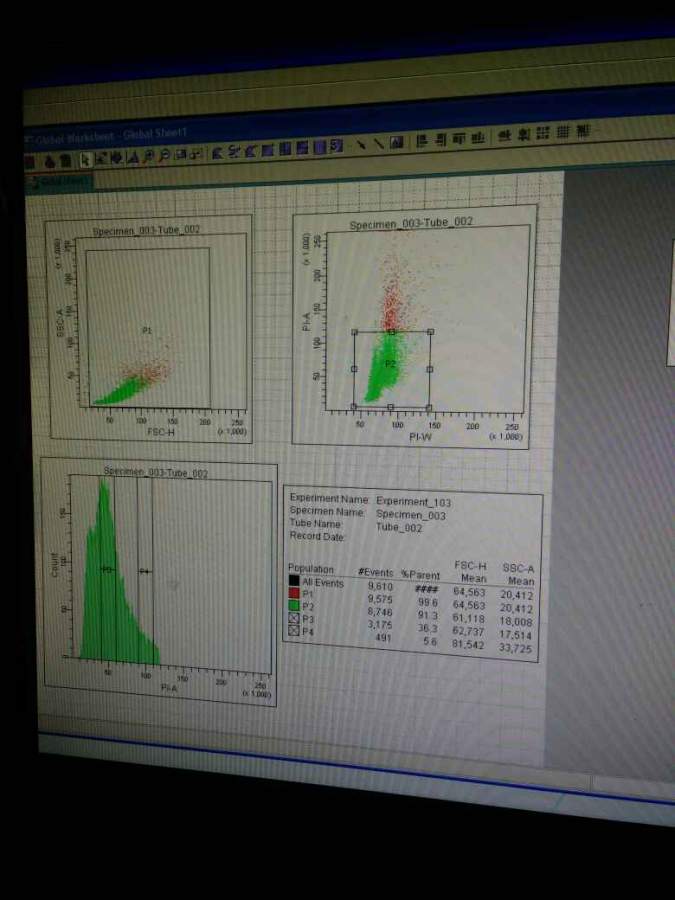
Task: Click the histogram plot title Specimen_003-Tube_002
Action: coord(156,472)
